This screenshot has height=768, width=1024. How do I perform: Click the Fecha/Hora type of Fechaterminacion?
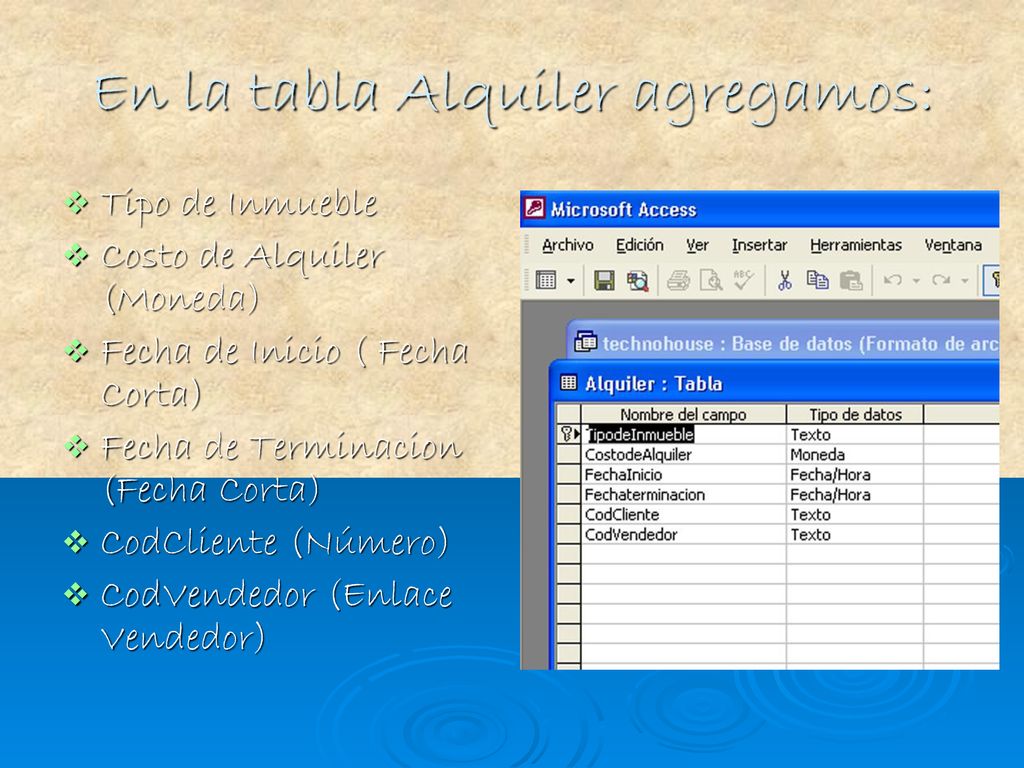(855, 494)
